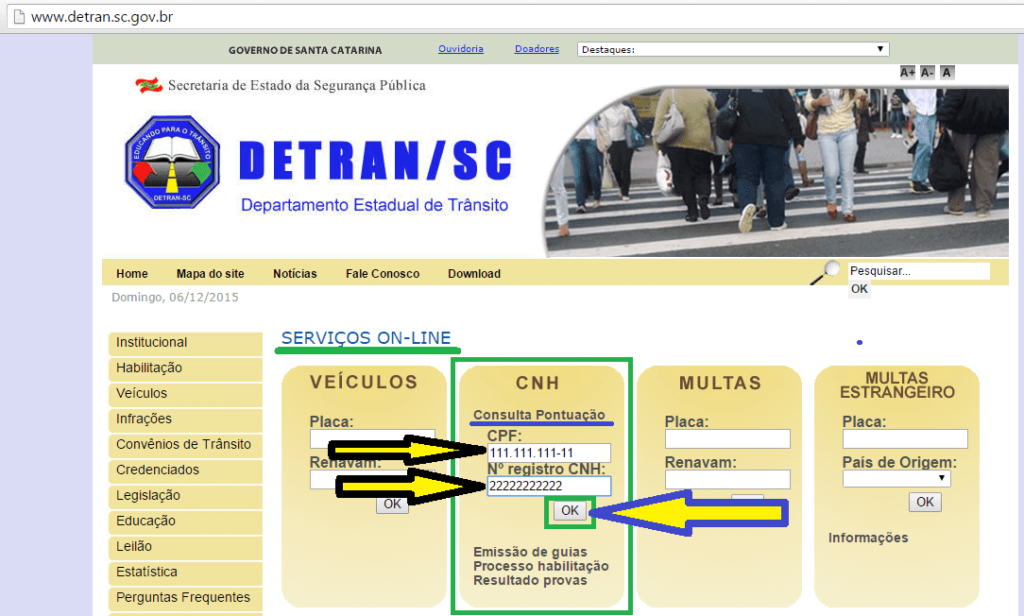The width and height of the screenshot is (1024, 616).
Task: Open Infrações in sidebar
Action: [185, 419]
